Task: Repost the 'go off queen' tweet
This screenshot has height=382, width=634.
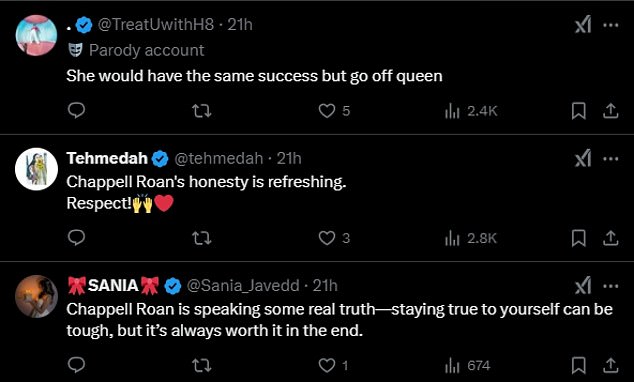Action: tap(201, 111)
